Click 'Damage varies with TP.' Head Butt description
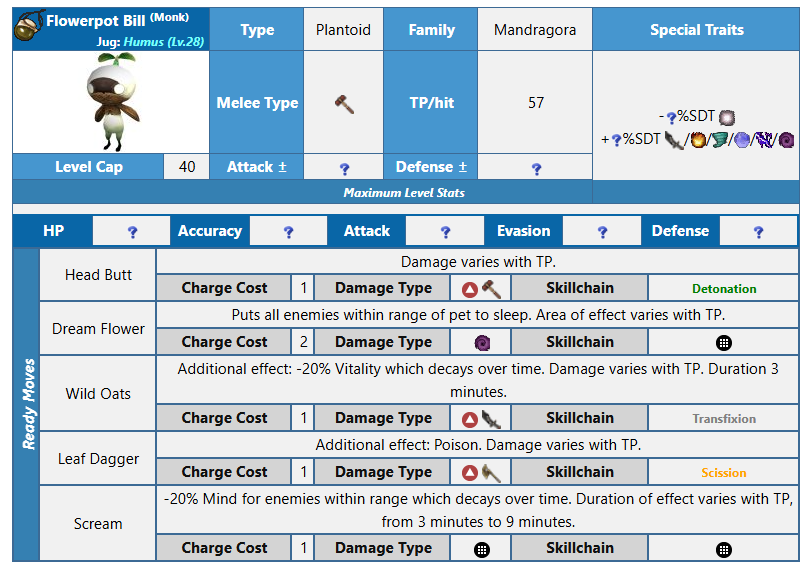This screenshot has width=804, height=569. tap(478, 262)
